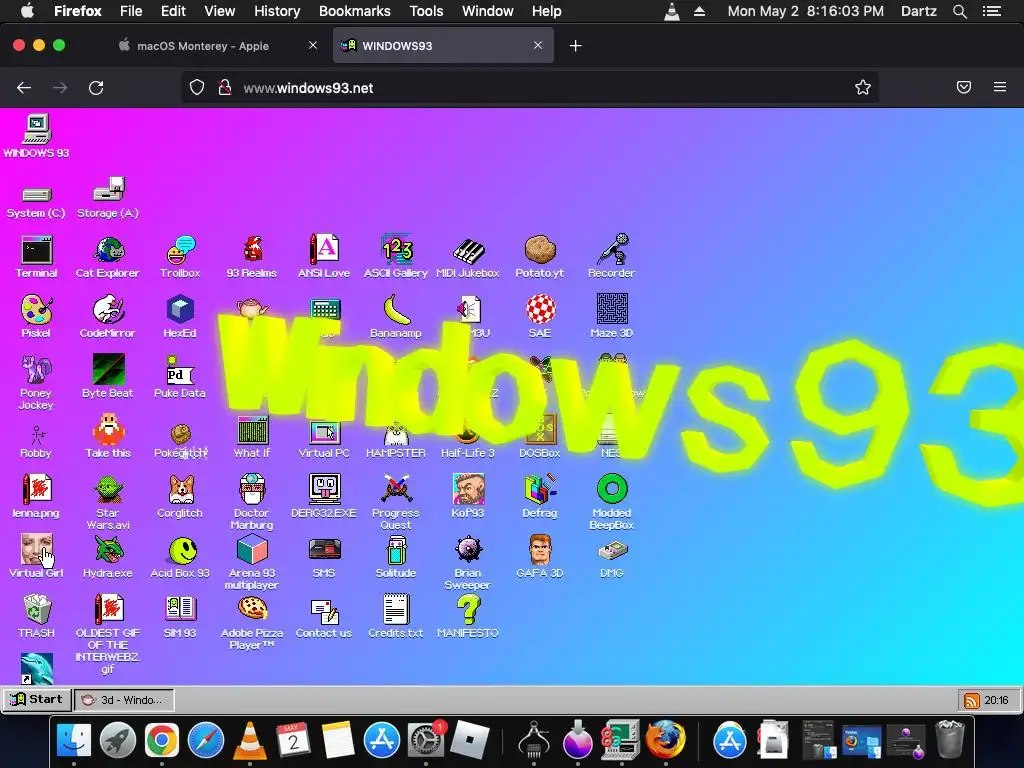The image size is (1024, 768).
Task: Open the System (C:) drive
Action: pos(37,202)
